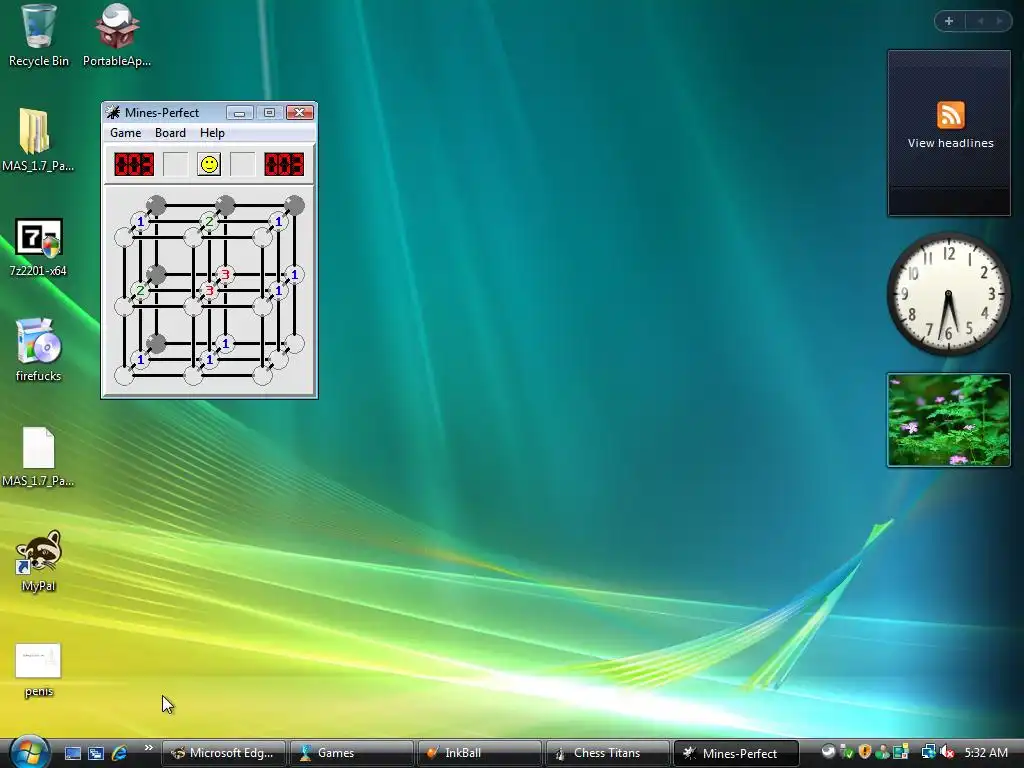Click the white empty node at the cube's bottom-left front corner
The width and height of the screenshot is (1024, 768).
(x=124, y=376)
